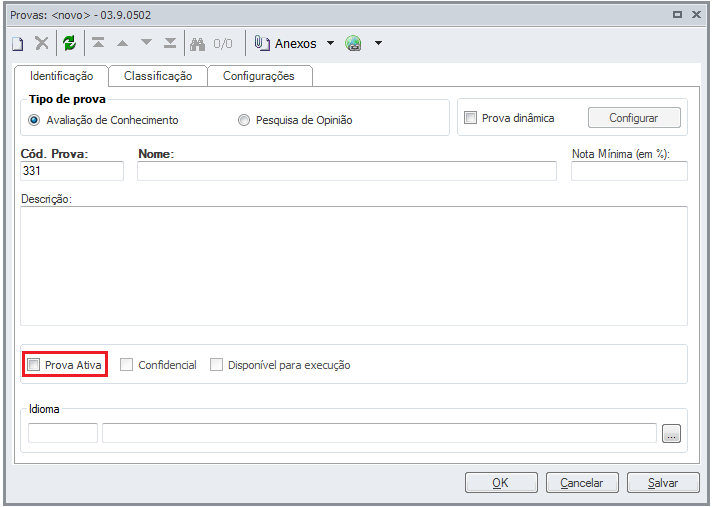
Task: Click the Cancelar button
Action: point(582,482)
